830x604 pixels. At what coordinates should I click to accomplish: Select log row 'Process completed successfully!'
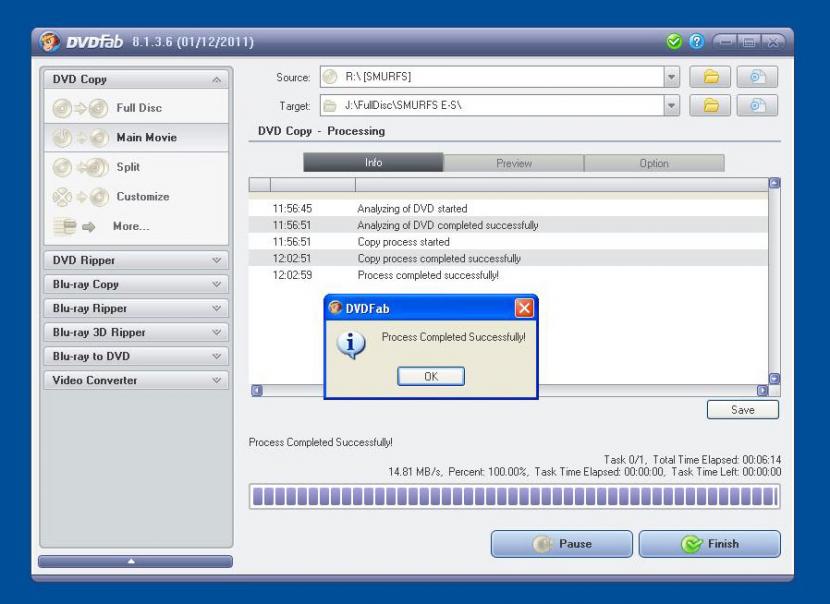click(508, 275)
